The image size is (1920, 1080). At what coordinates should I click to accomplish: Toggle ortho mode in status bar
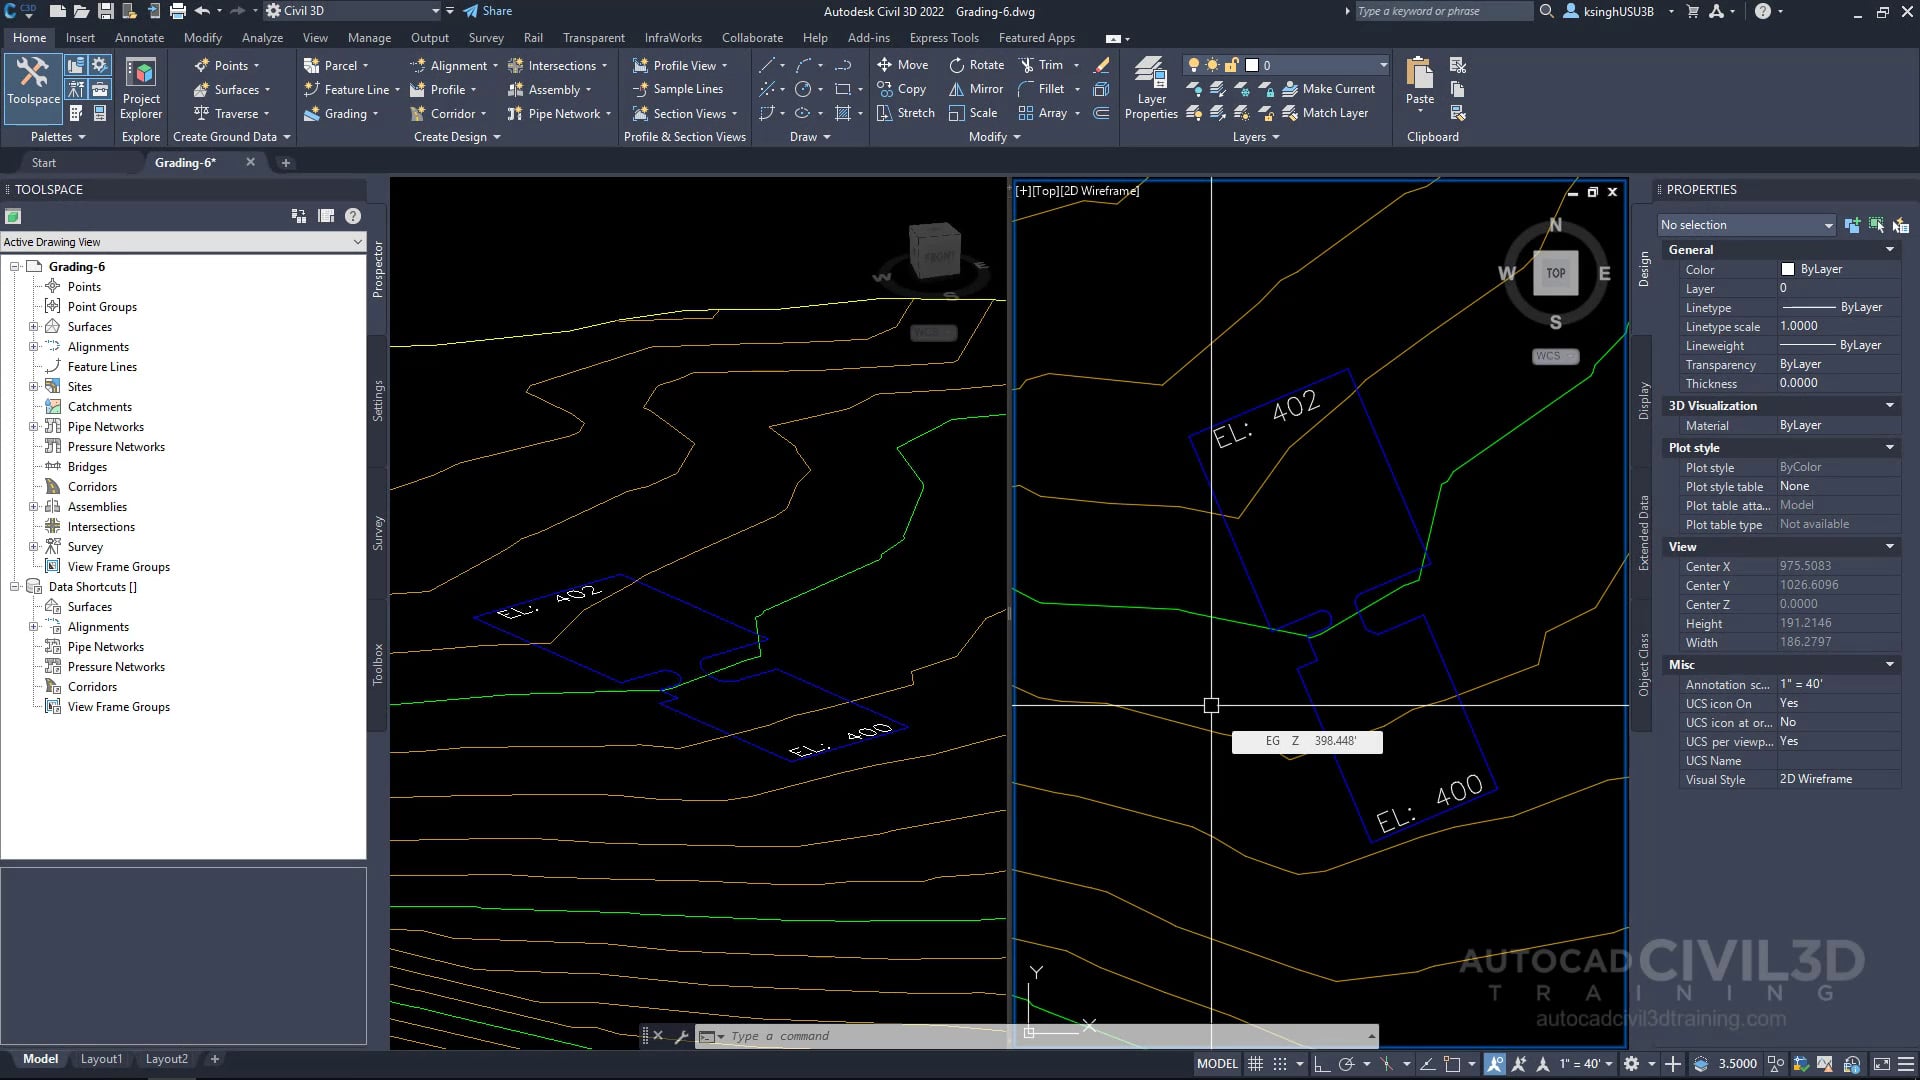1322,1064
